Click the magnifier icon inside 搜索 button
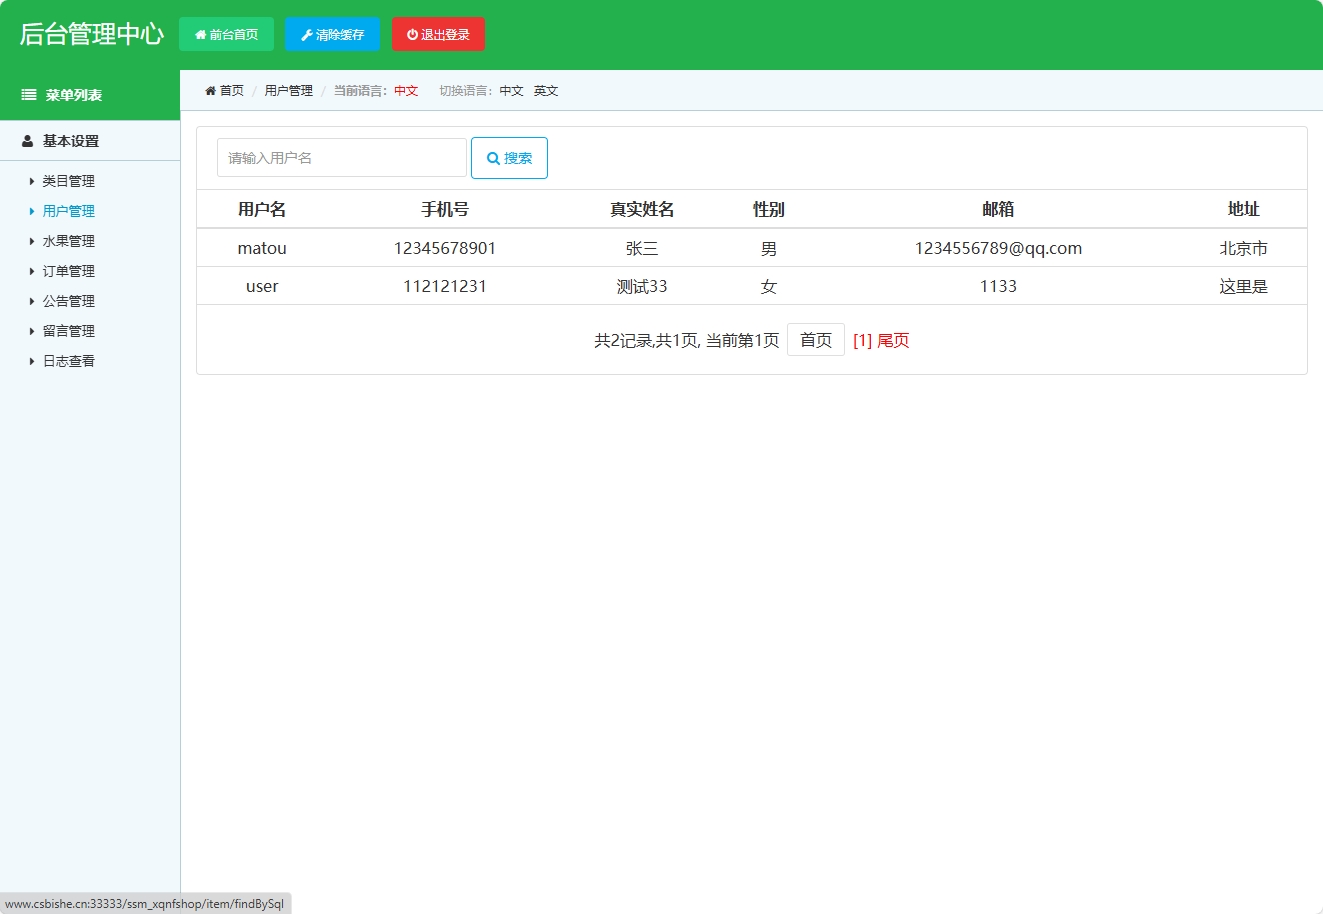 tap(493, 157)
